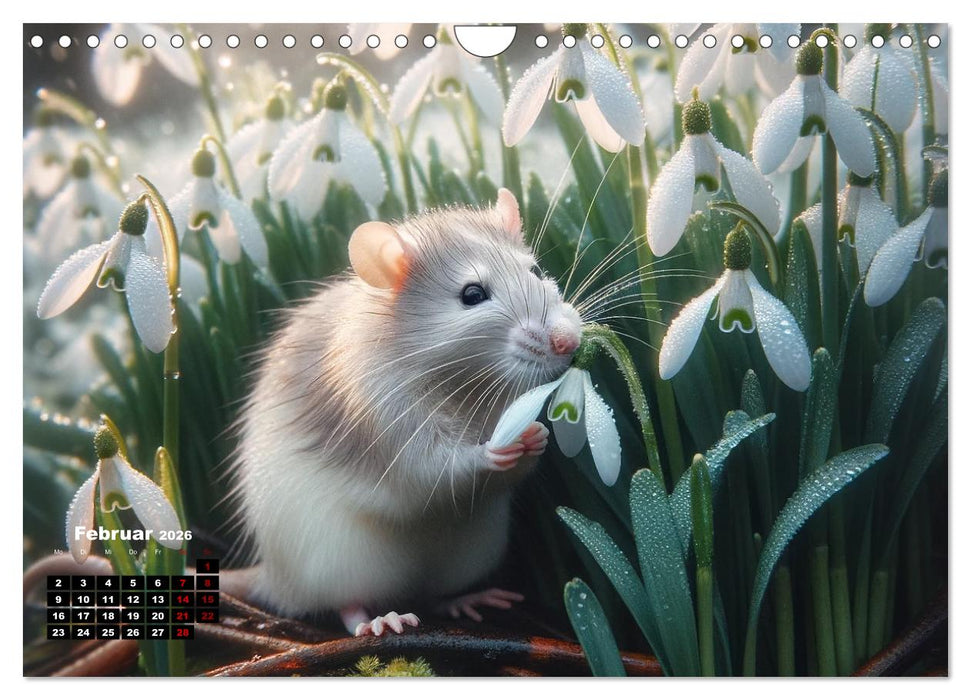Switch to the Do column tab
The image size is (971, 700).
[x=133, y=551]
